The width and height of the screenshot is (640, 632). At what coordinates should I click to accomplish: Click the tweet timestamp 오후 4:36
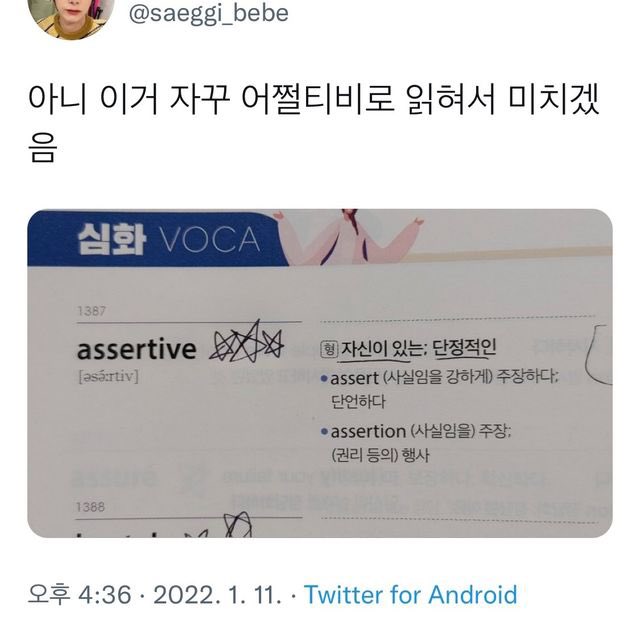click(80, 594)
